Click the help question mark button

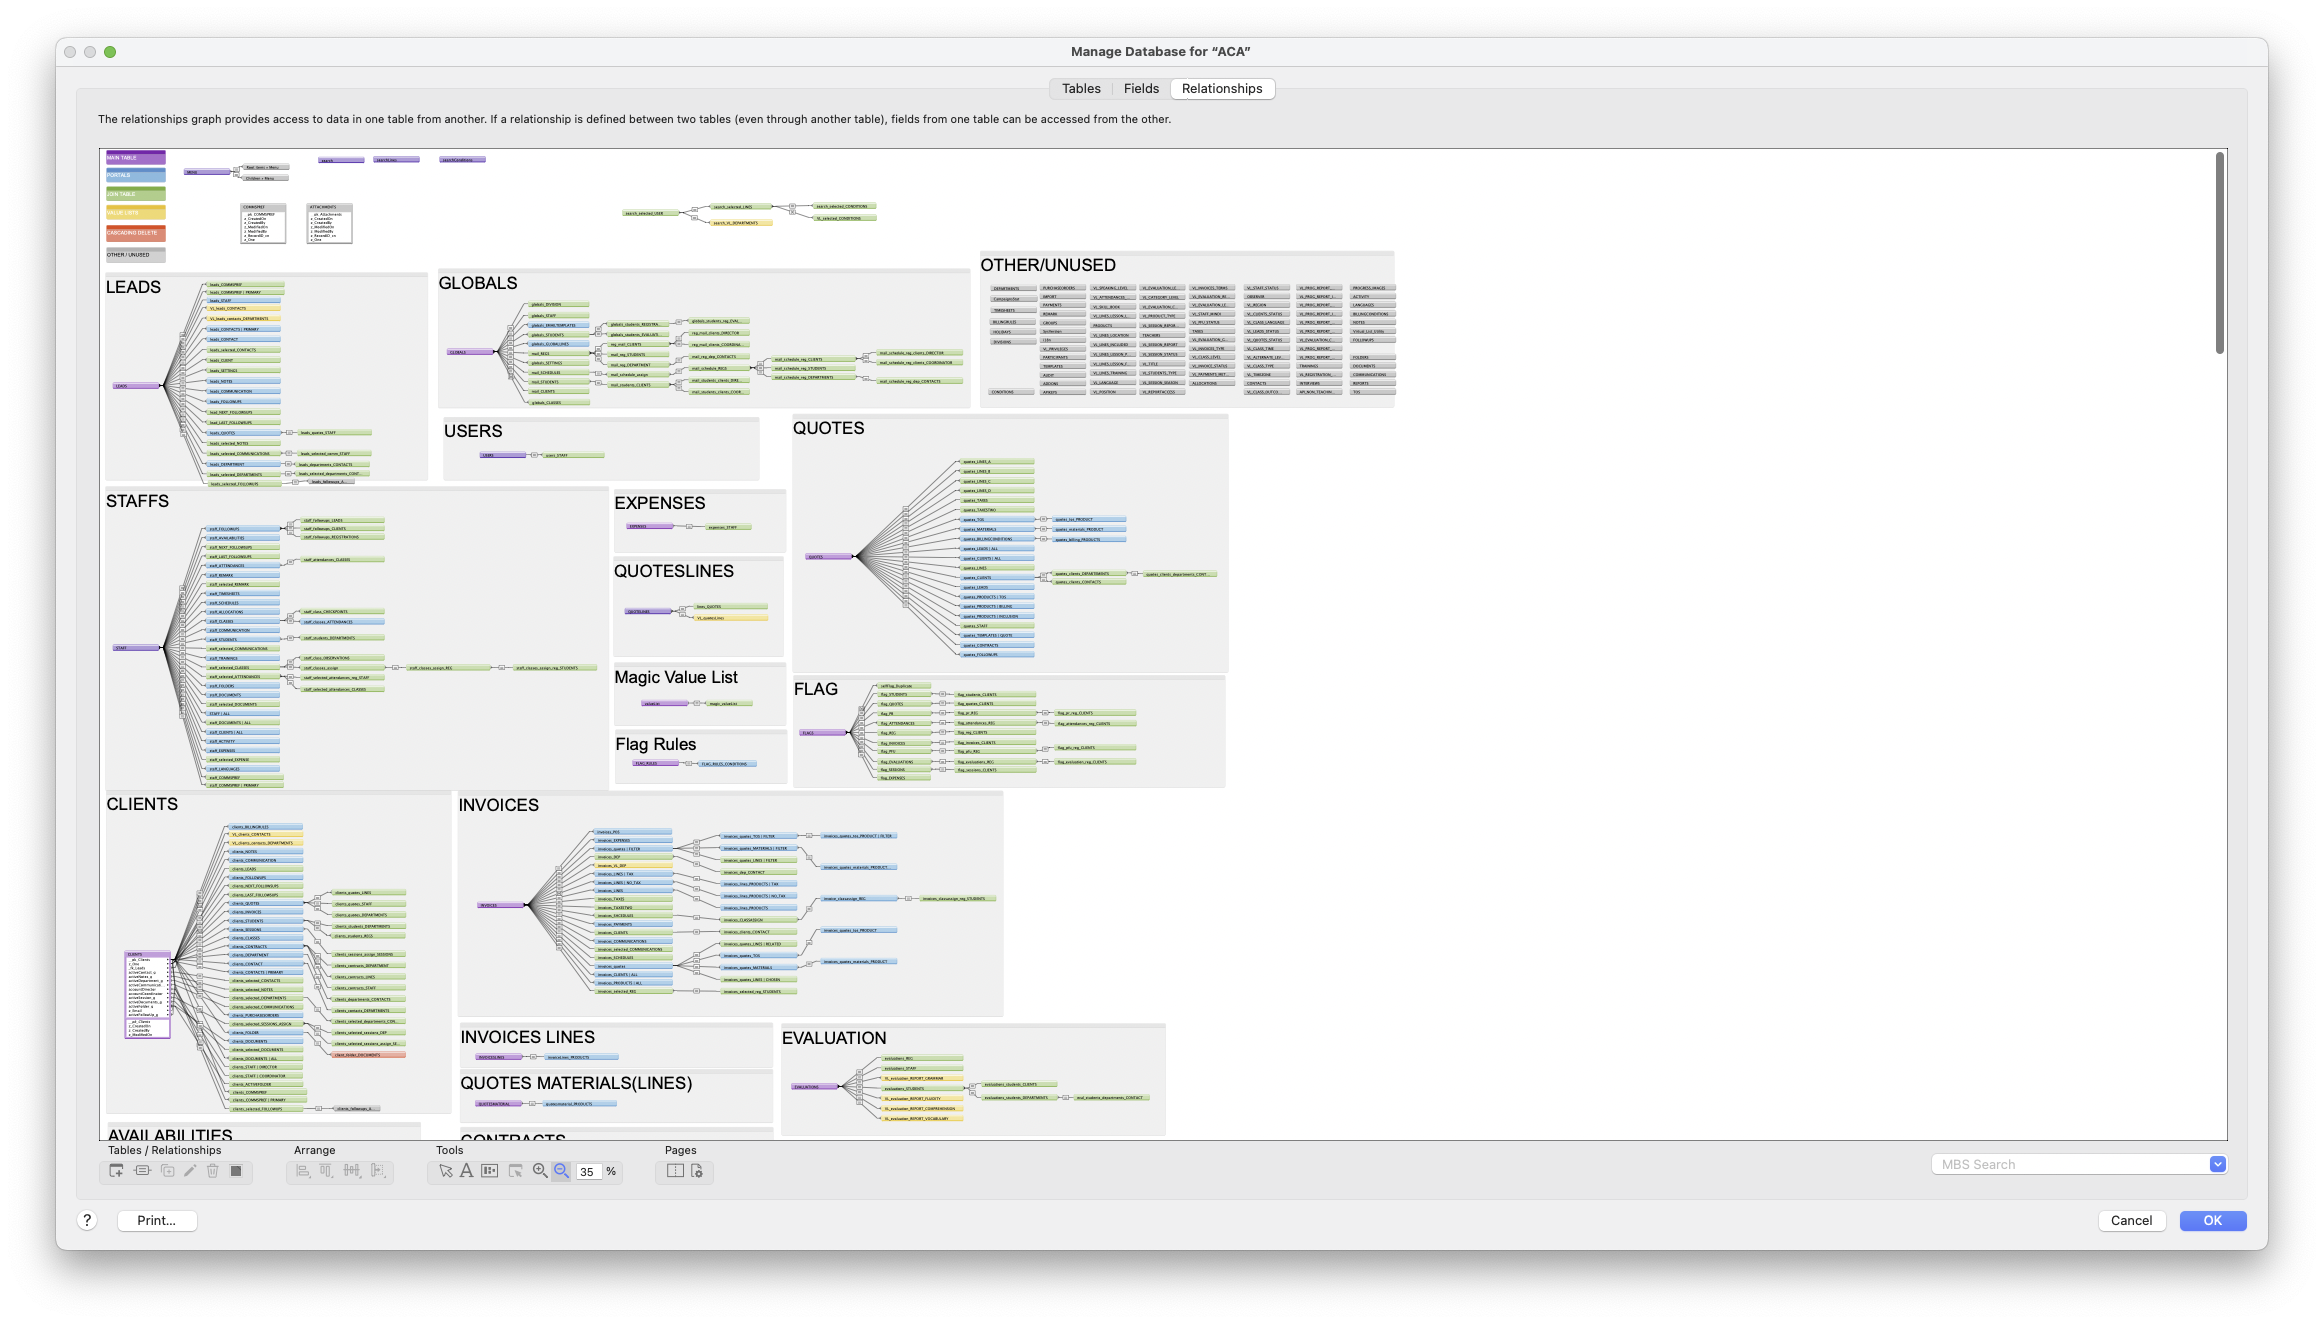pos(87,1220)
